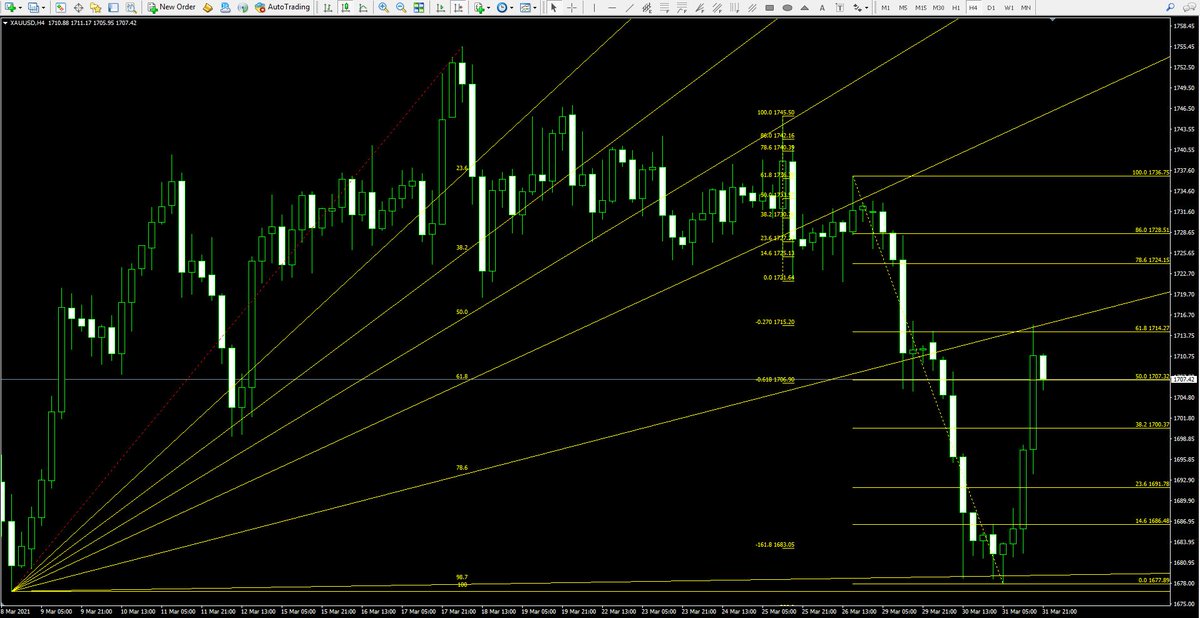The image size is (1200, 618).
Task: Select the Arrows drawing tool
Action: pos(857,7)
